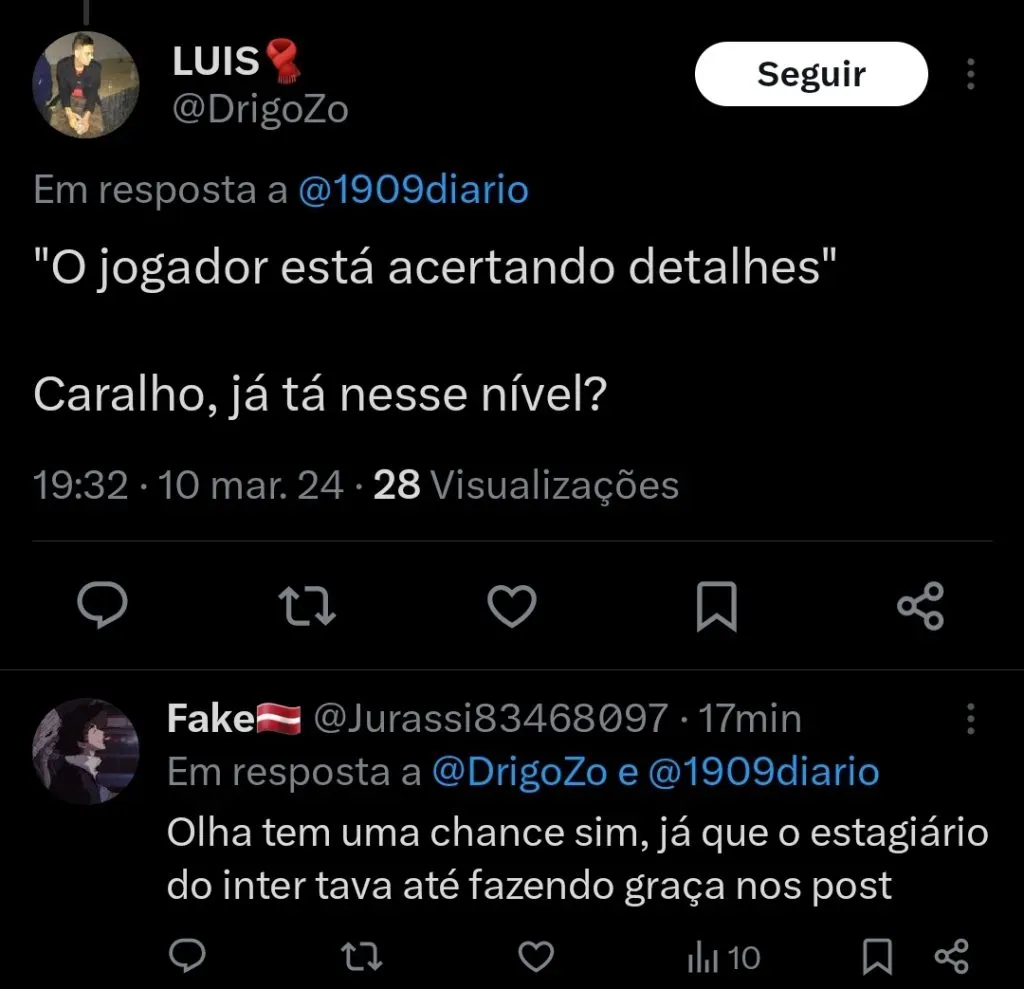This screenshot has width=1024, height=989.
Task: Open 28 Visualizações view count
Action: 526,486
